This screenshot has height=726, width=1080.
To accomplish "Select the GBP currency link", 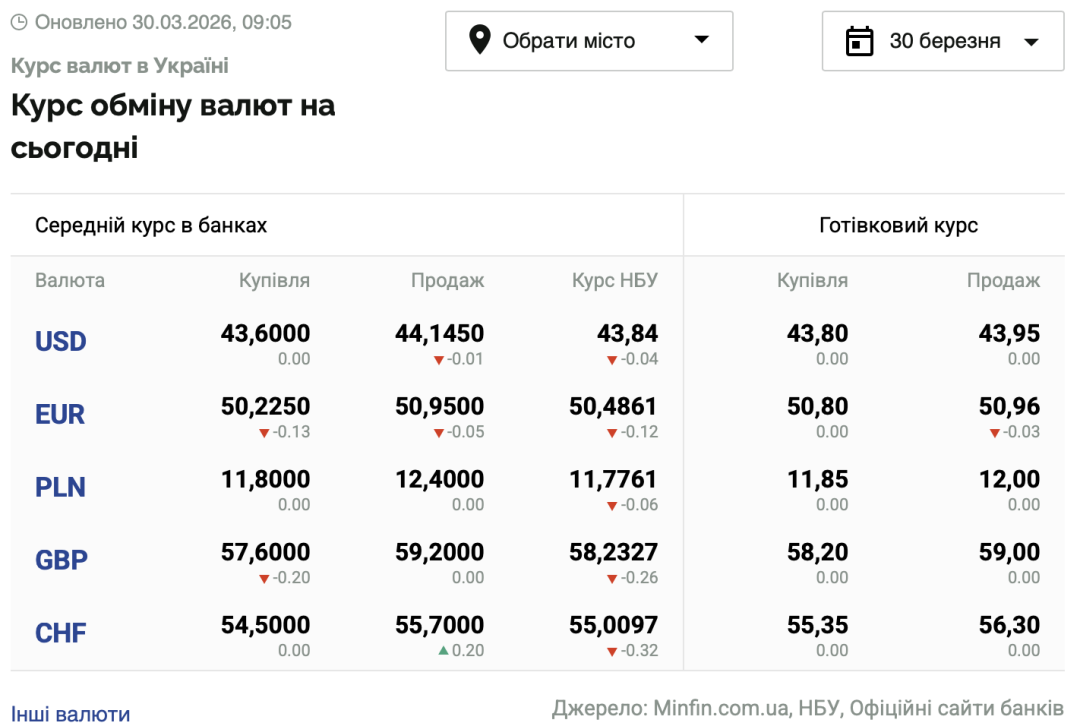I will pos(61,560).
